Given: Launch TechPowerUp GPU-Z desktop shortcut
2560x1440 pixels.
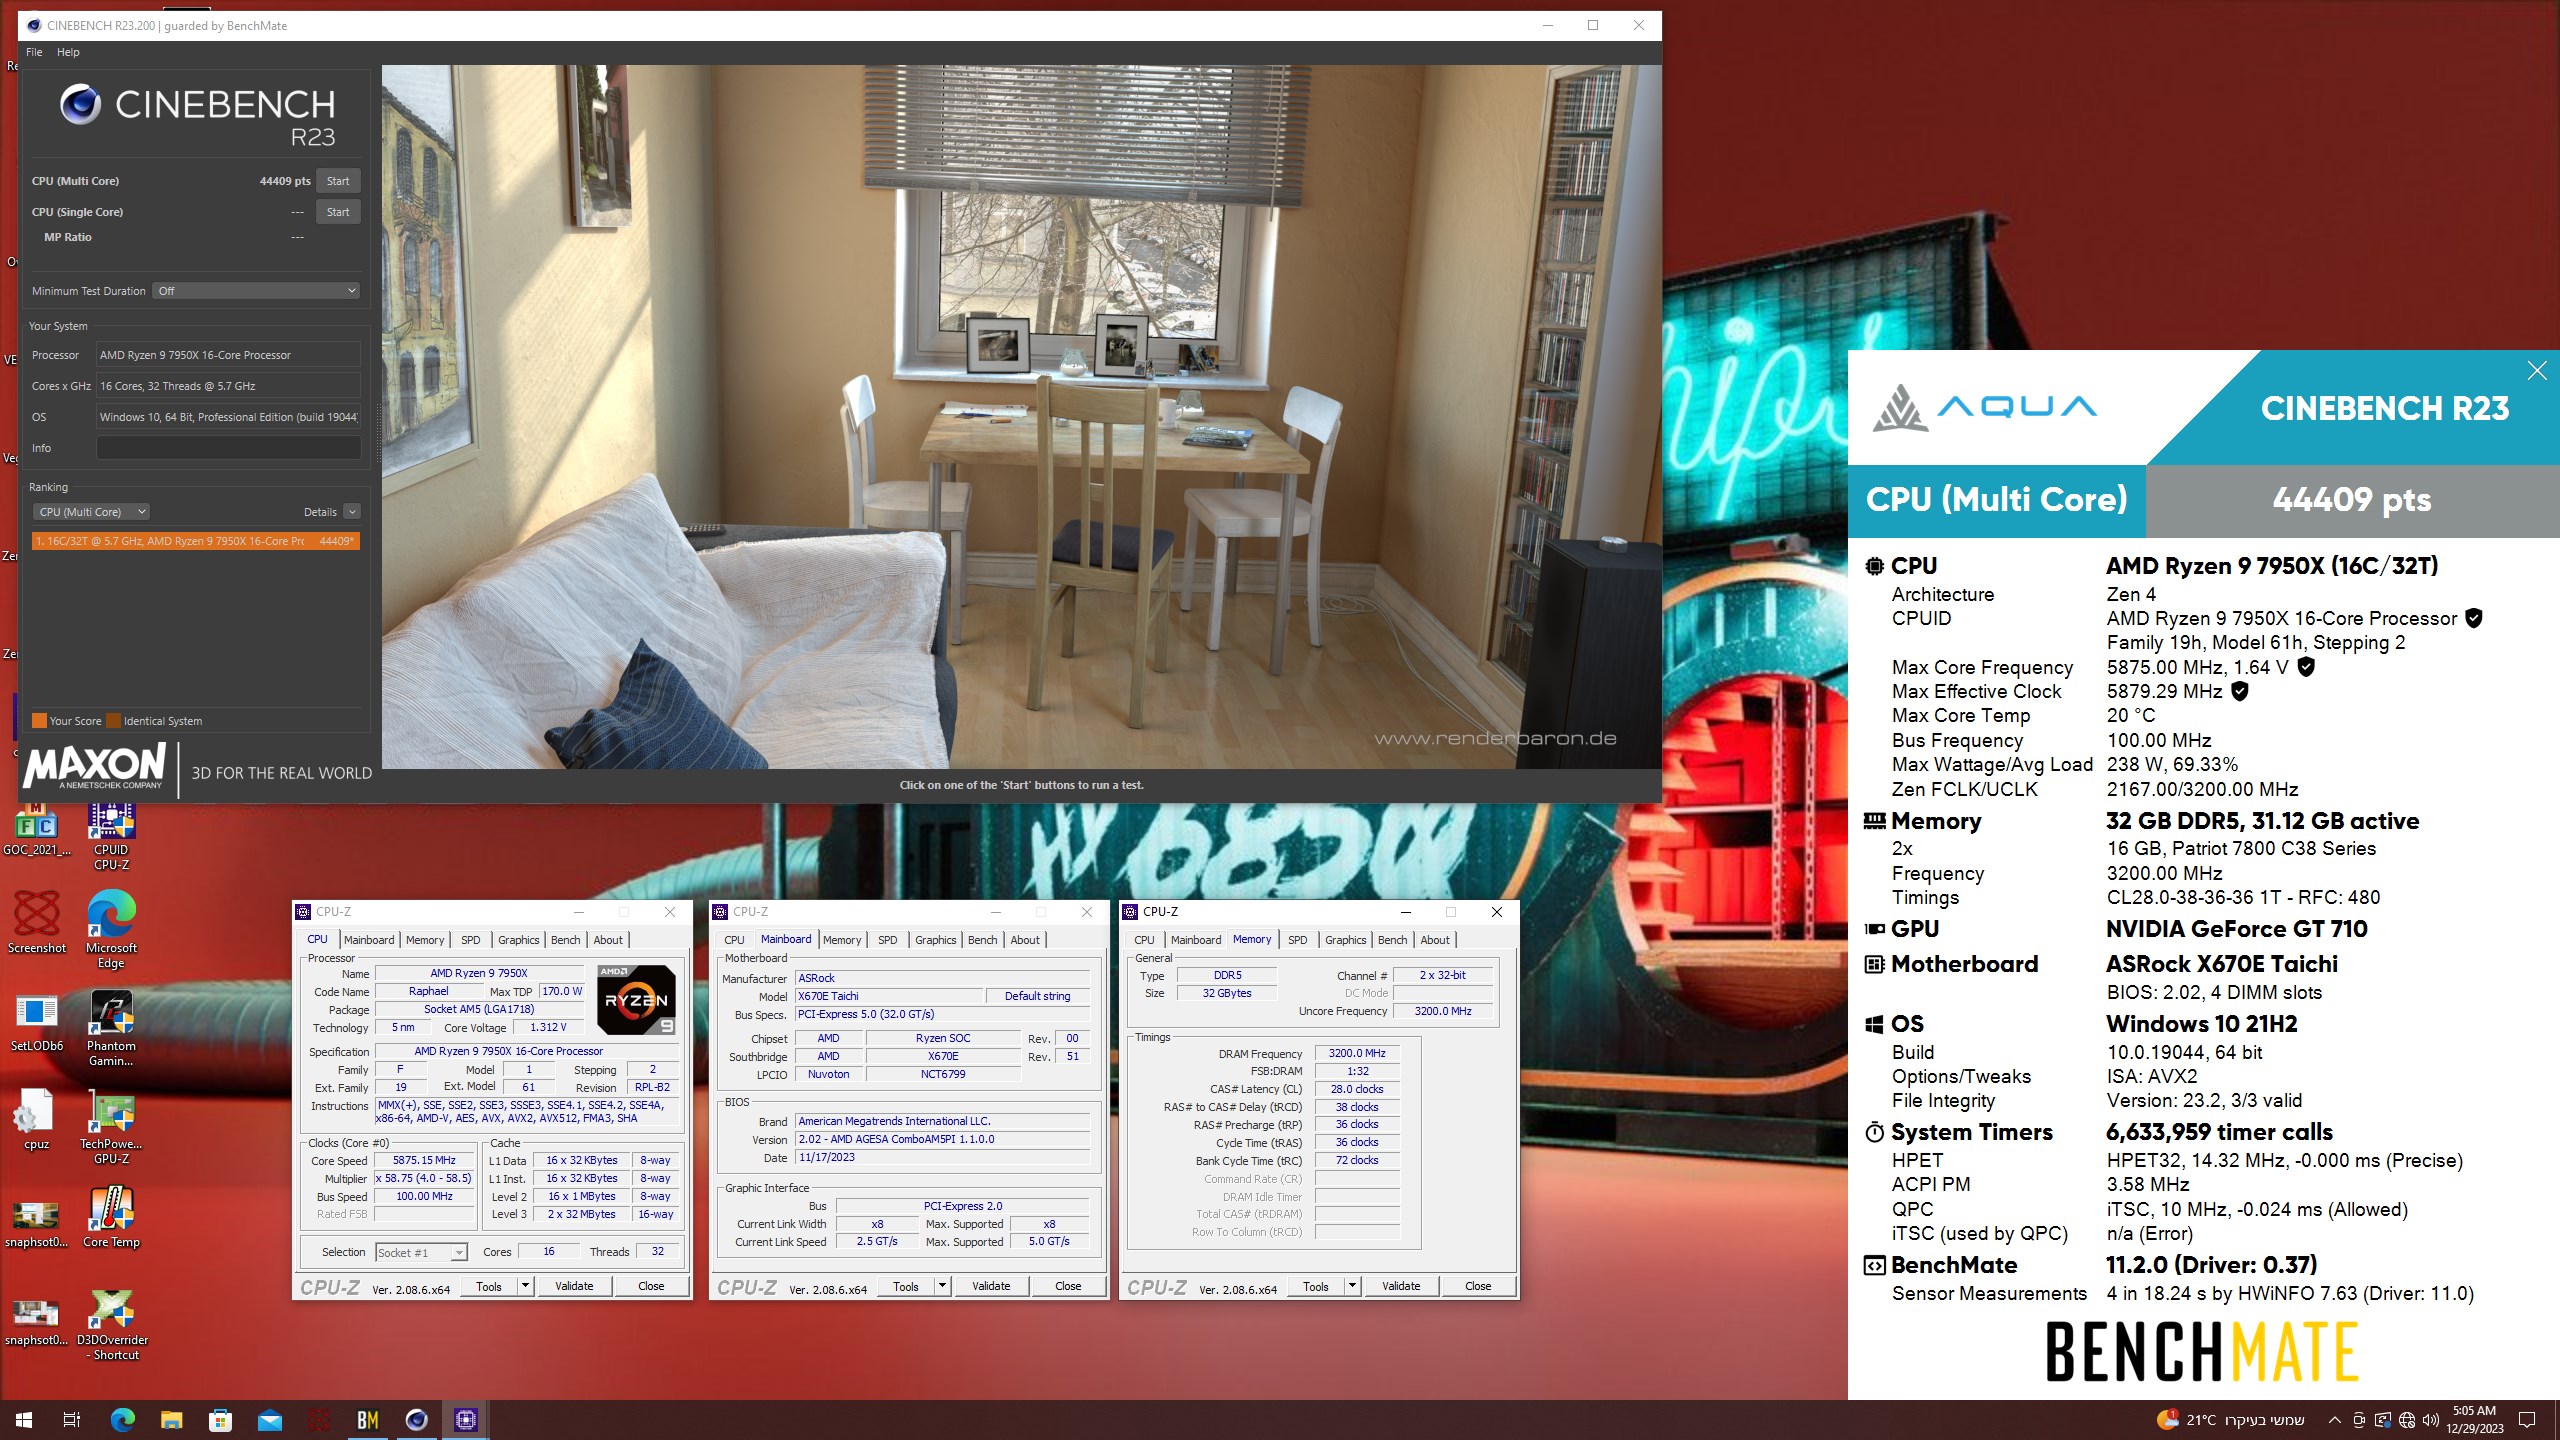Looking at the screenshot, I should (x=111, y=1127).
